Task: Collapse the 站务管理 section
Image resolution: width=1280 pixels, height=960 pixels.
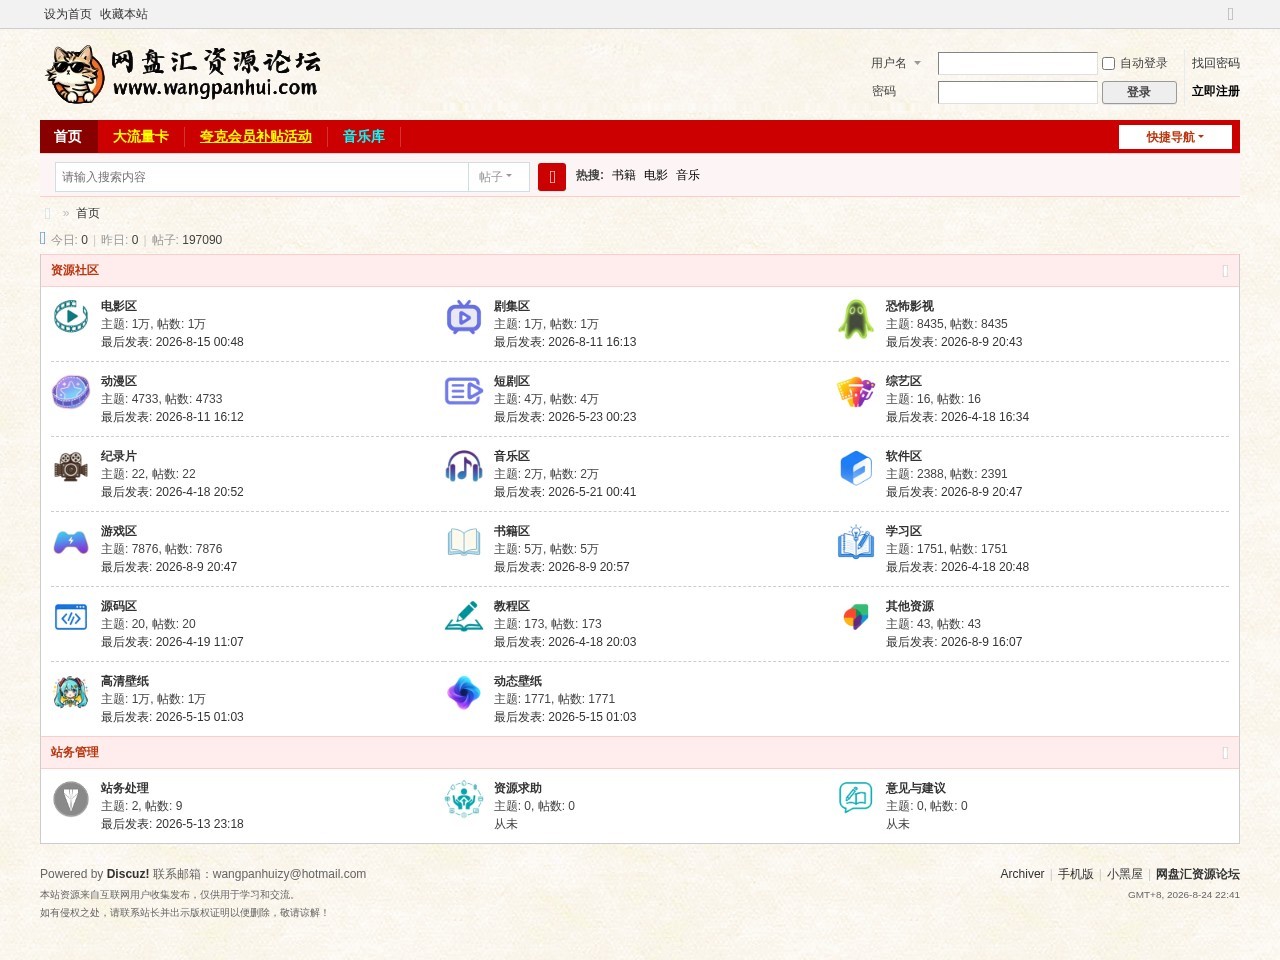Action: [x=1225, y=753]
